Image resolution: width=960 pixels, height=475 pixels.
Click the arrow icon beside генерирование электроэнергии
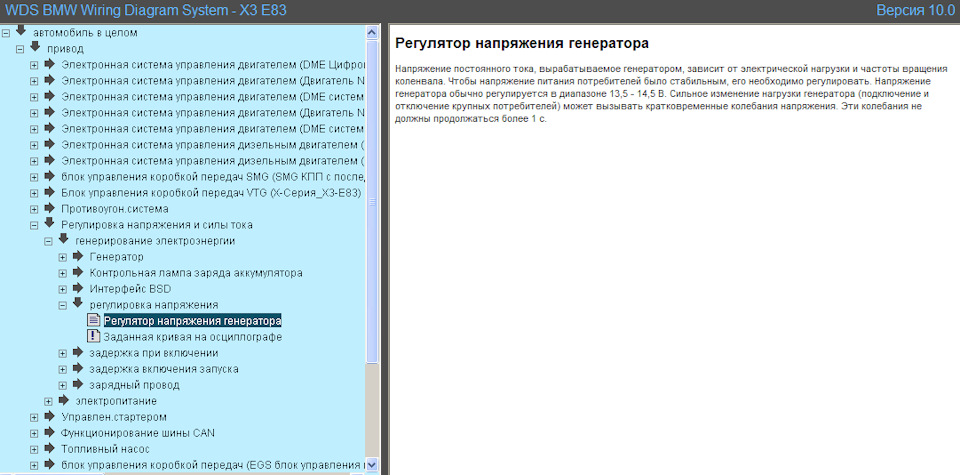(x=64, y=239)
